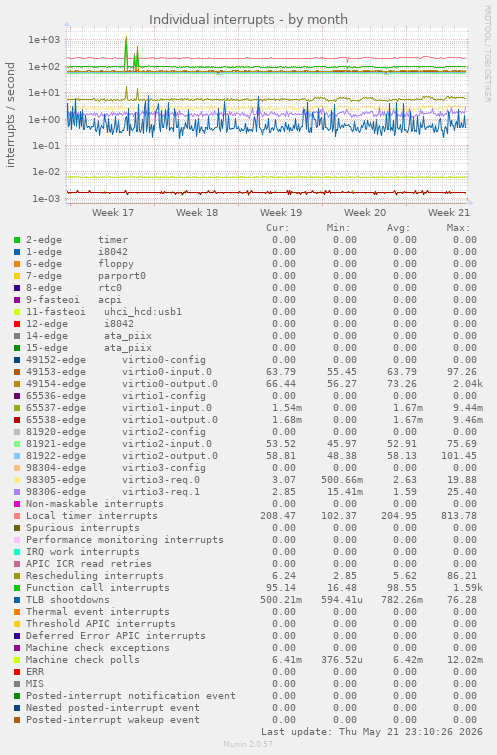The width and height of the screenshot is (497, 755).
Task: Click the blue TLB shootdowns legend swatch
Action: coord(17,600)
